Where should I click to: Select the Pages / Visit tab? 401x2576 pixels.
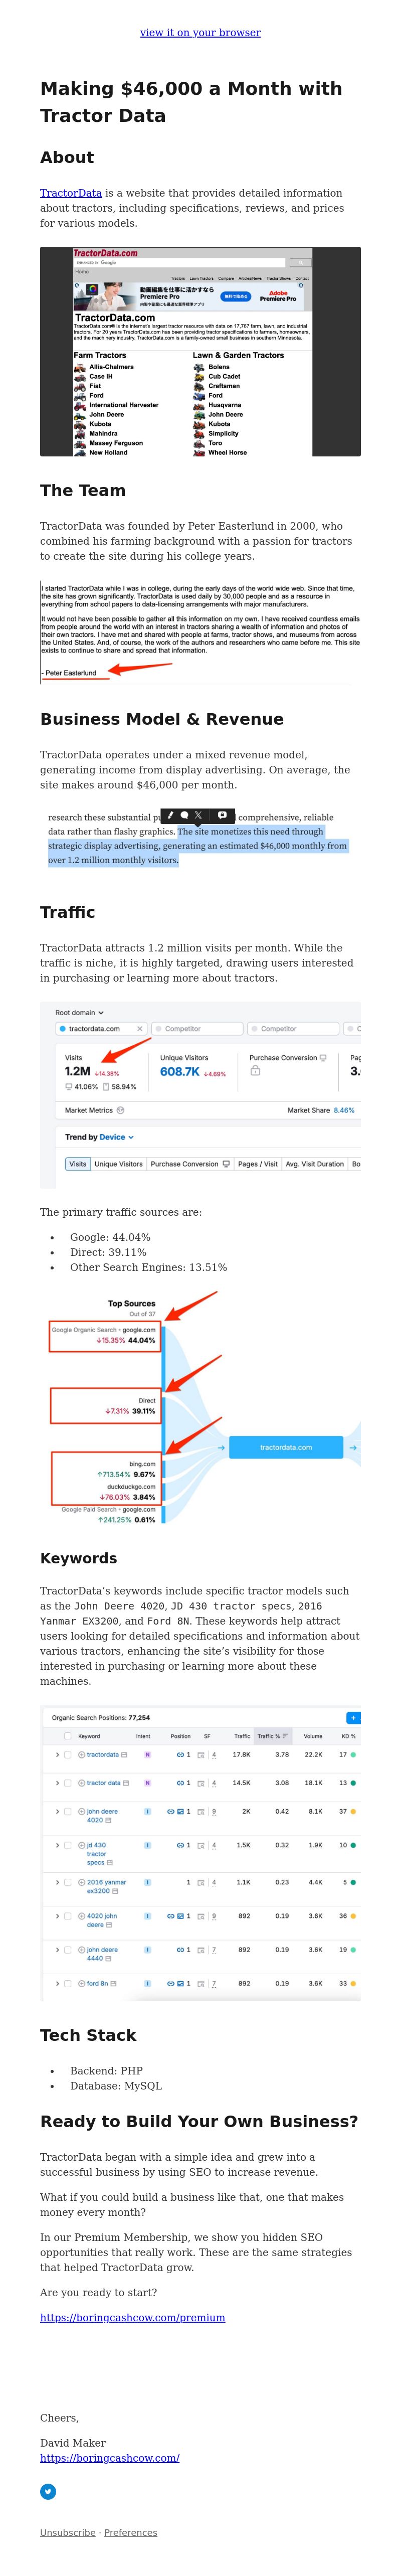[258, 1164]
